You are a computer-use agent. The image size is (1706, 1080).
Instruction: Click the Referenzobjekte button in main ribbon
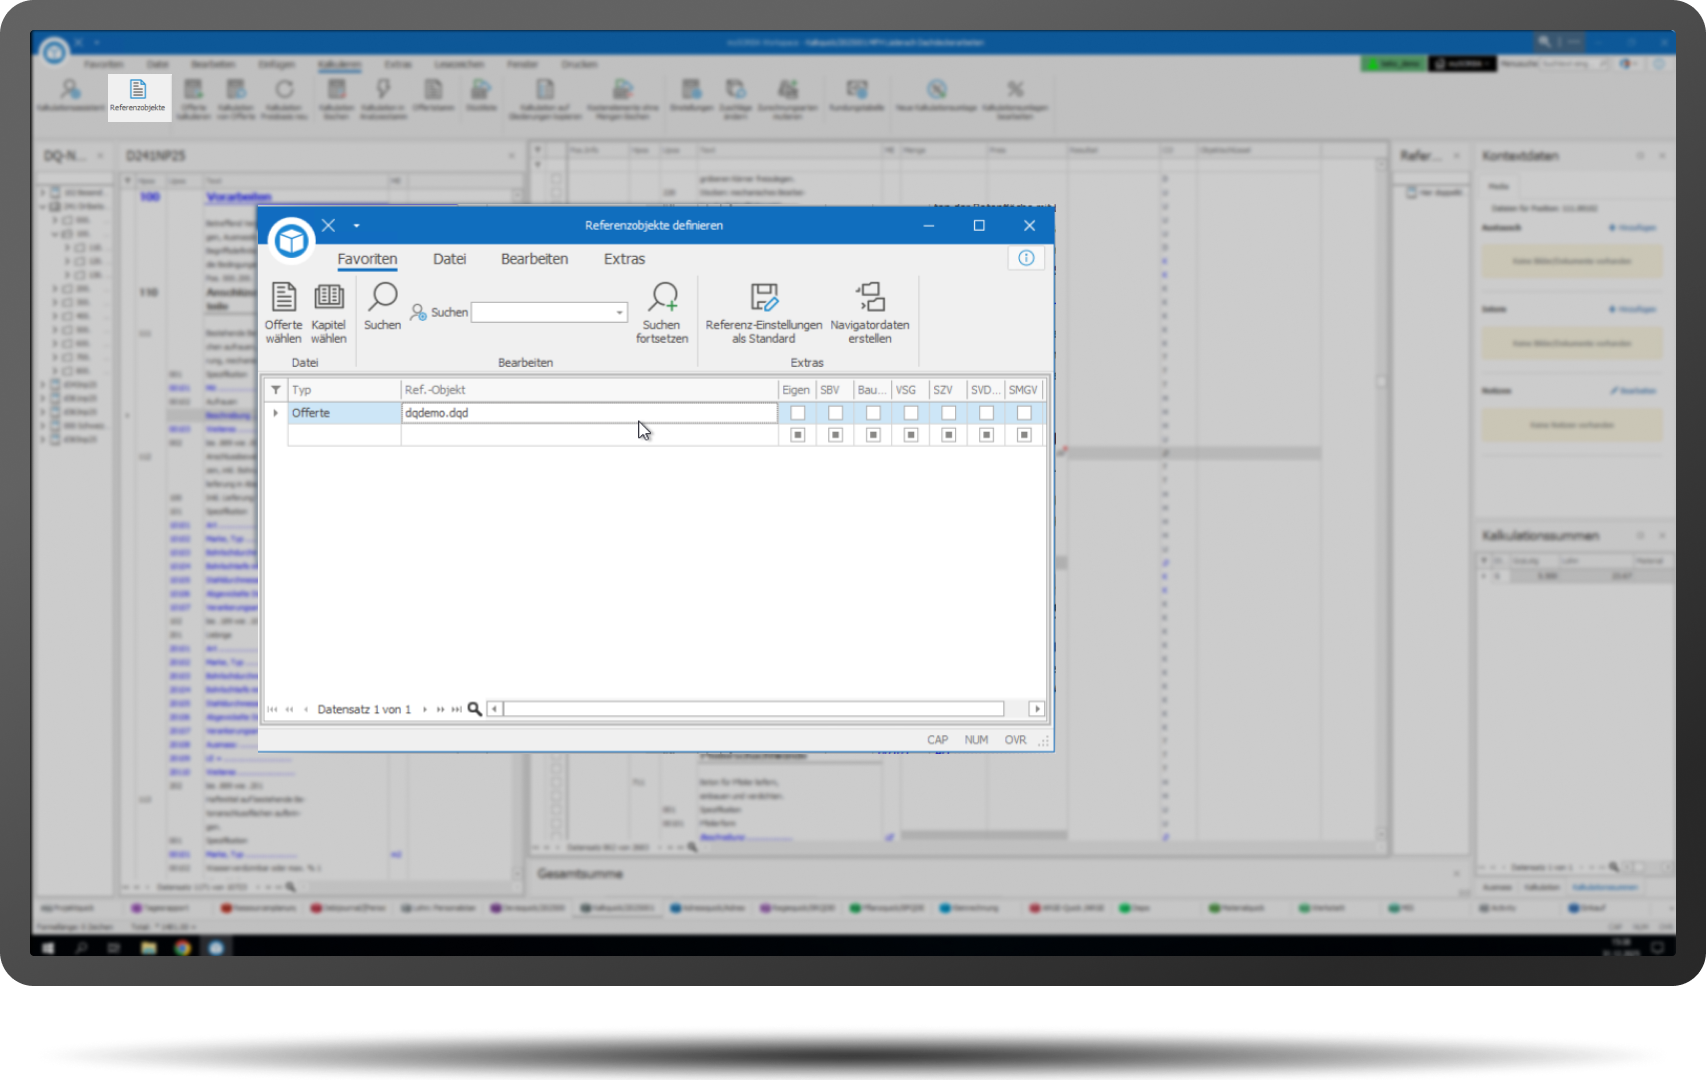[138, 96]
